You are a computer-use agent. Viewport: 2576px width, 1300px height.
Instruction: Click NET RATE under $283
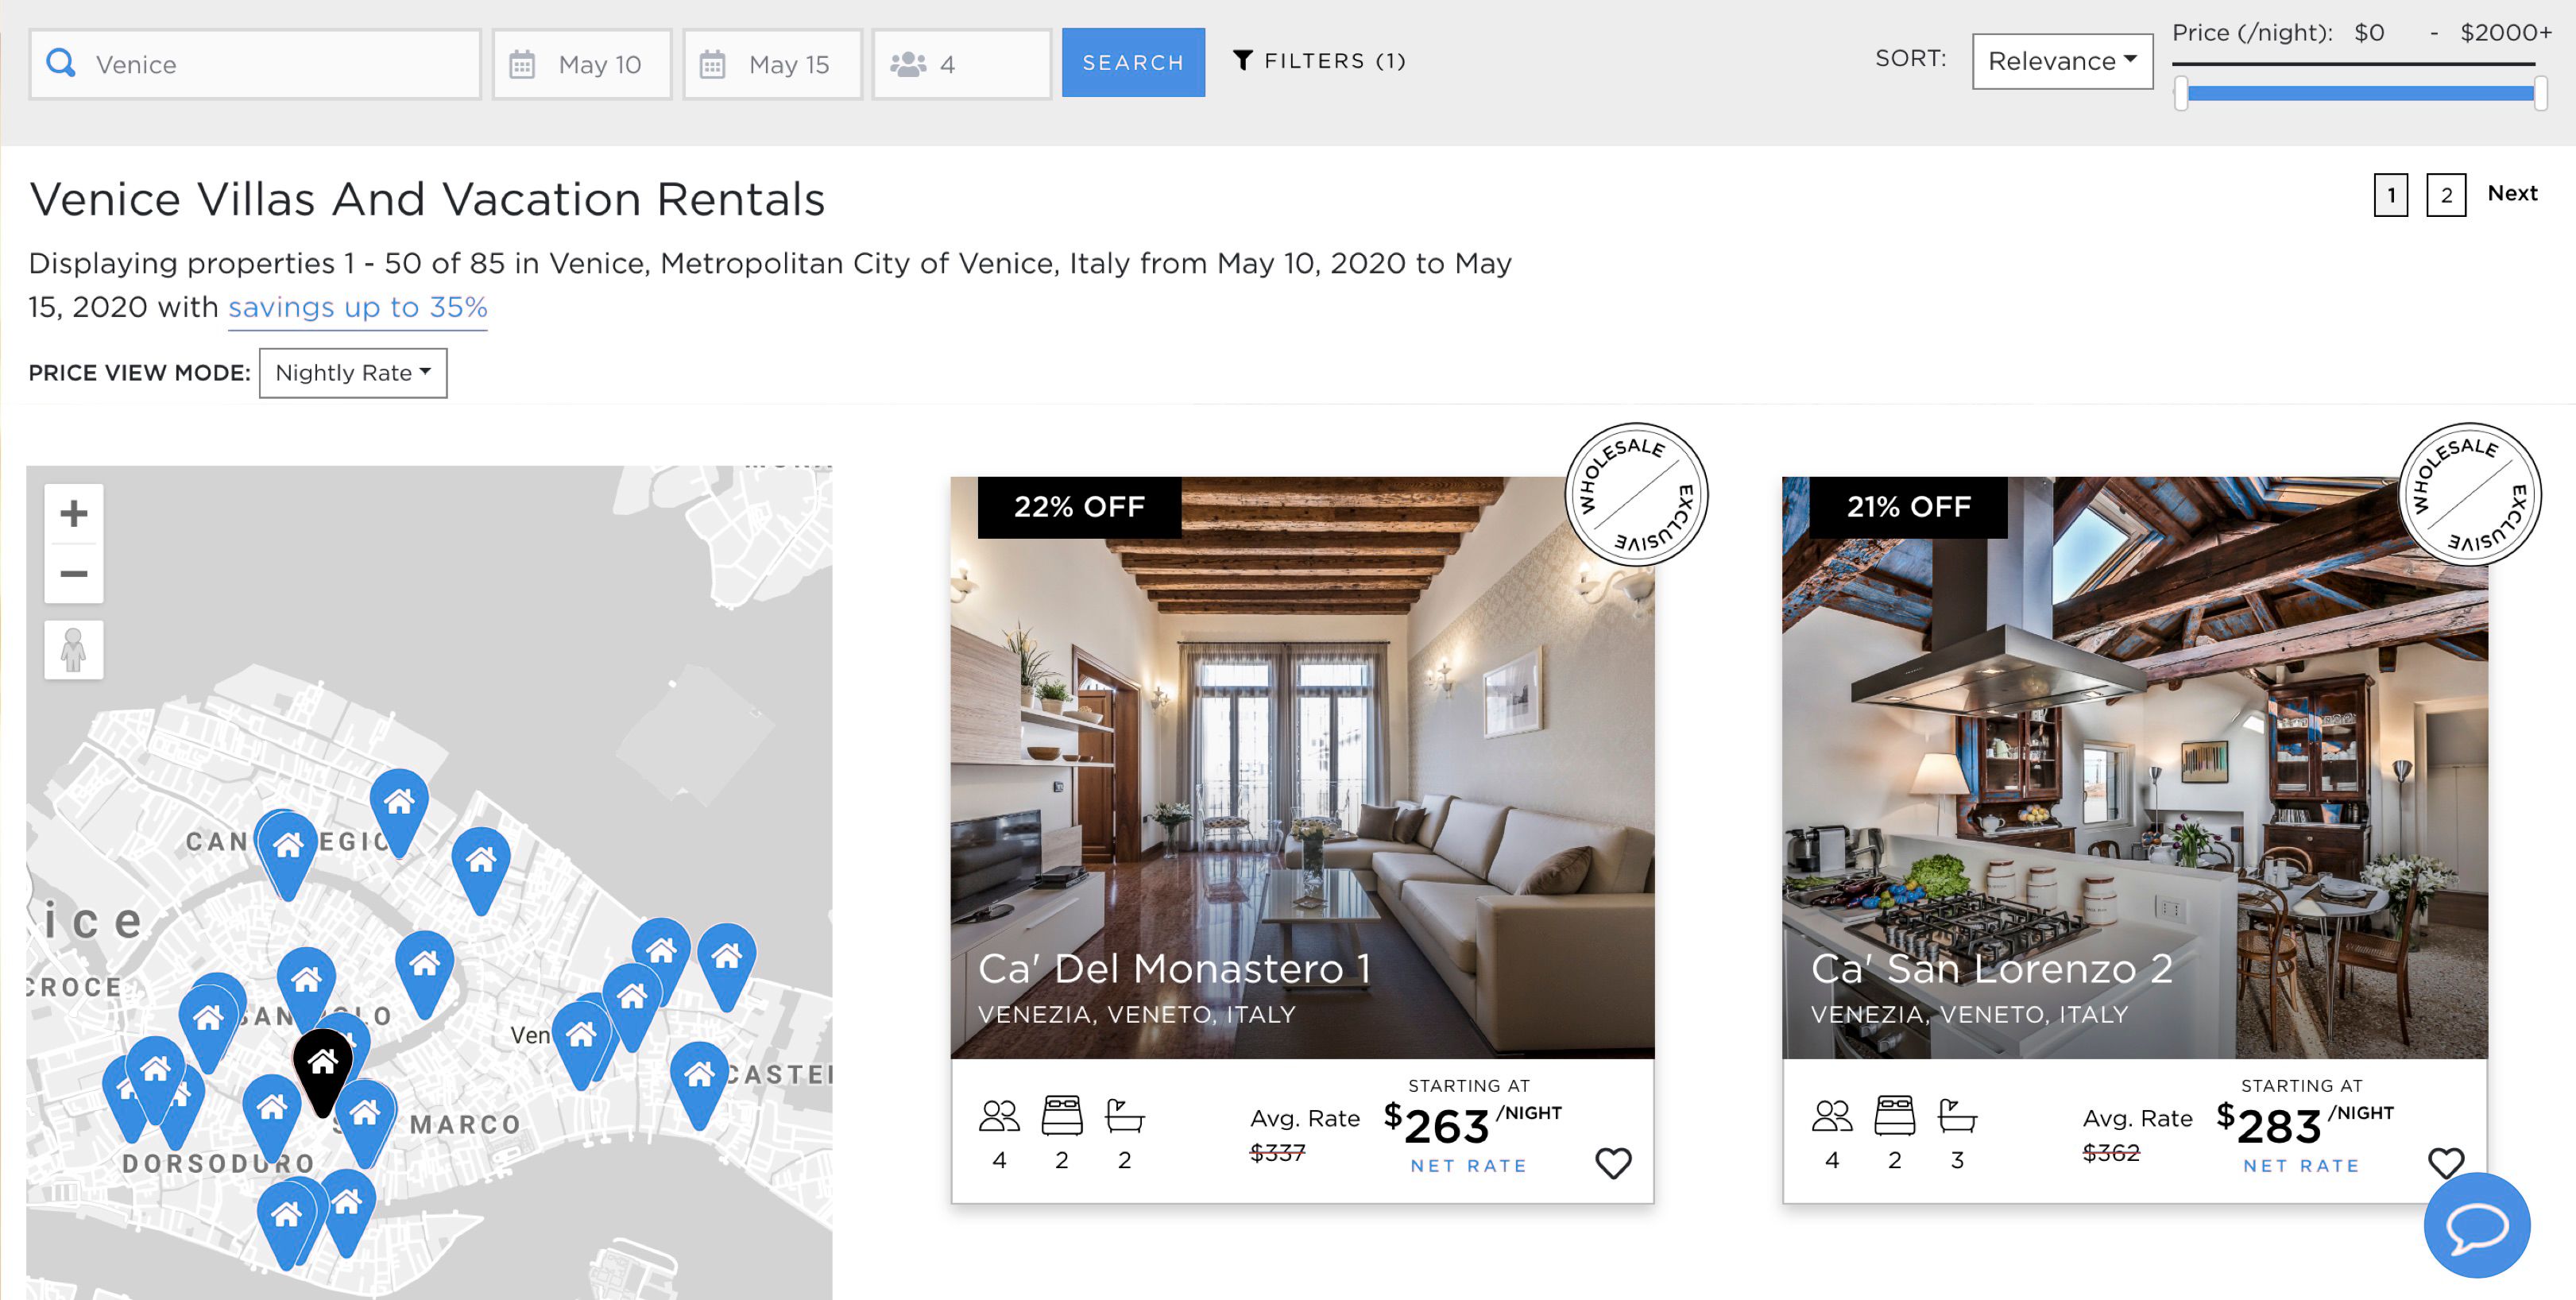click(2301, 1166)
